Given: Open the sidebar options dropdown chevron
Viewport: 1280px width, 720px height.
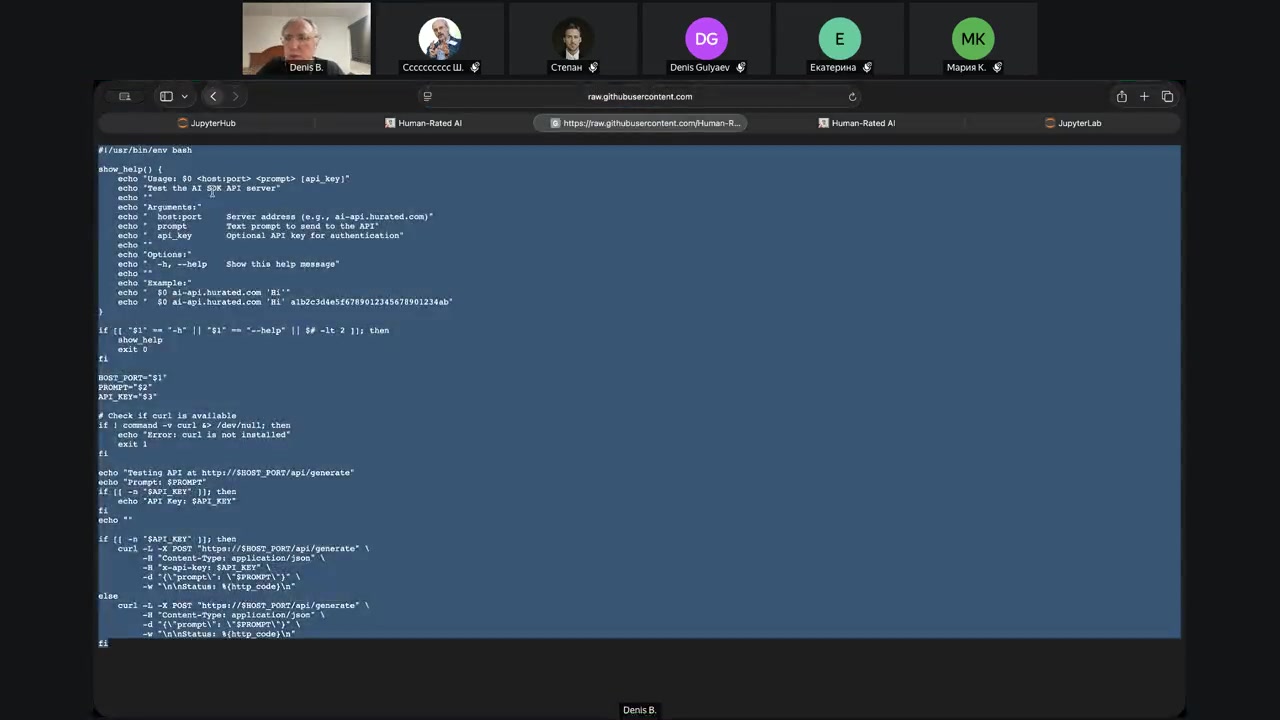Looking at the screenshot, I should click(x=184, y=97).
